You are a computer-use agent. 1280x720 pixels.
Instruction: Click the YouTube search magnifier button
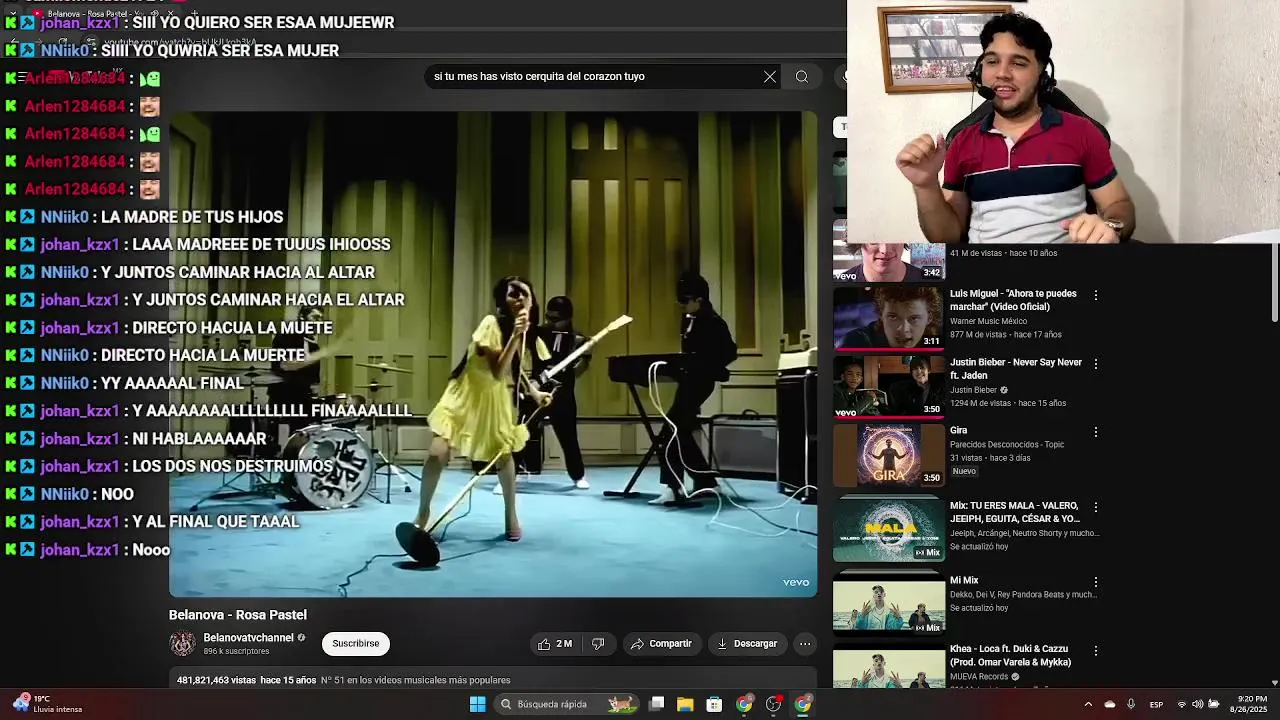(802, 76)
